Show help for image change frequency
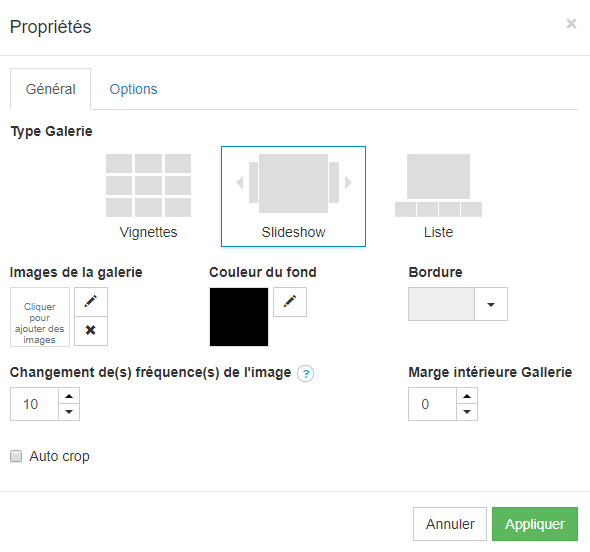Viewport: 590px width, 552px height. 306,374
